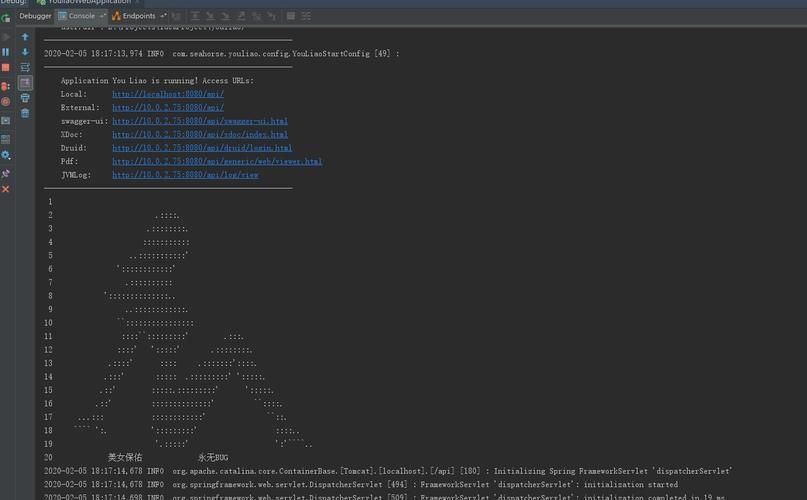Click the localhost:8080/api Local link
This screenshot has height=500, width=807.
pyautogui.click(x=167, y=94)
